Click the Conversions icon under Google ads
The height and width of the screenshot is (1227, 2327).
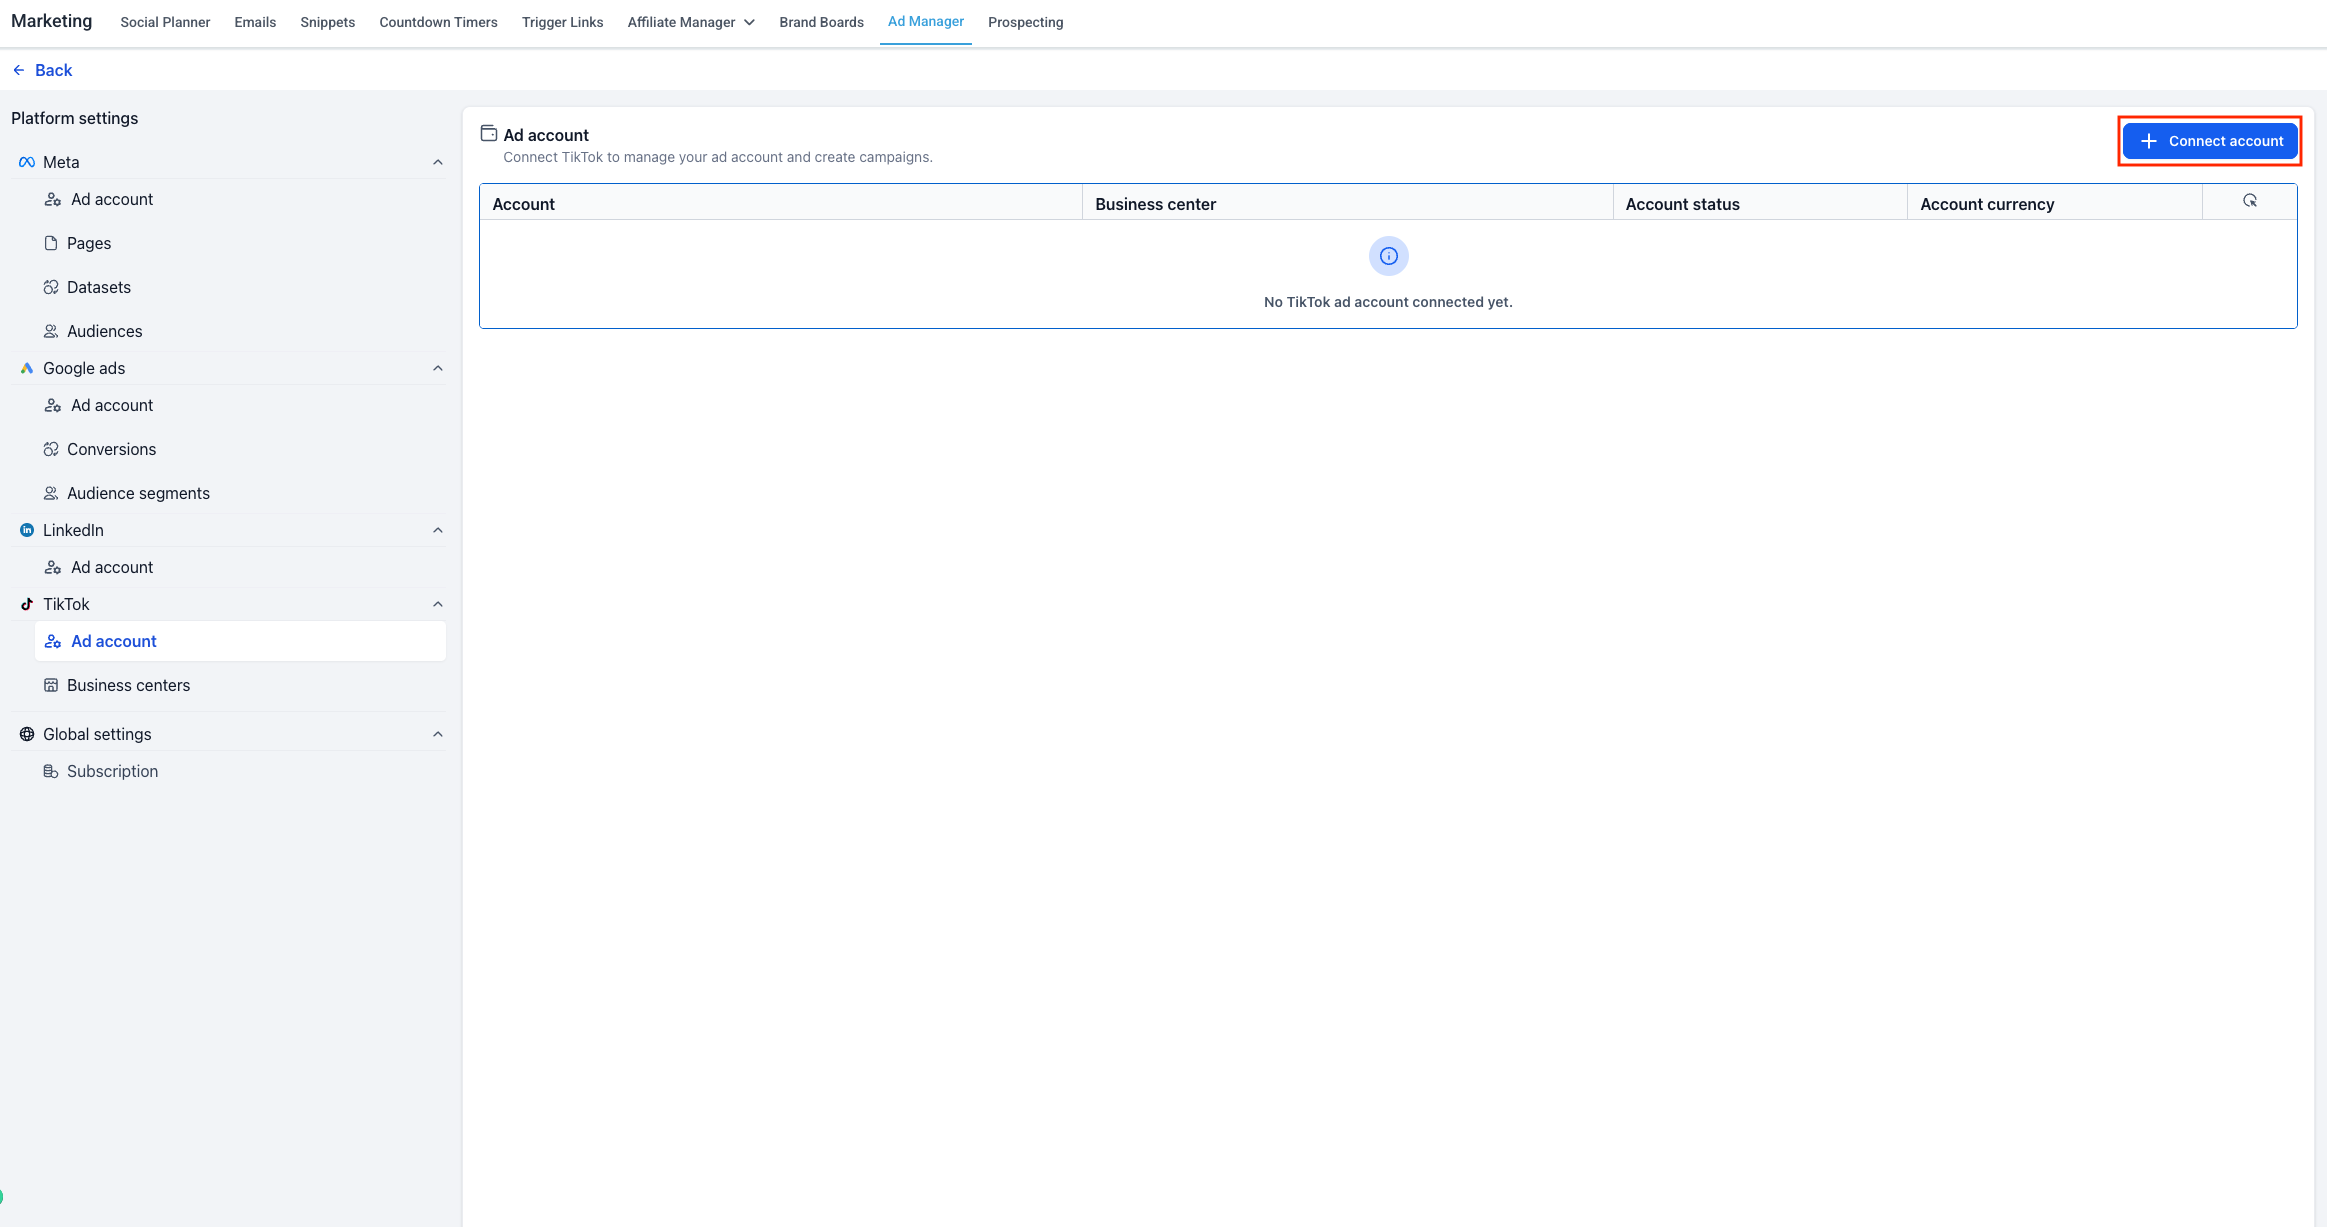pos(51,449)
